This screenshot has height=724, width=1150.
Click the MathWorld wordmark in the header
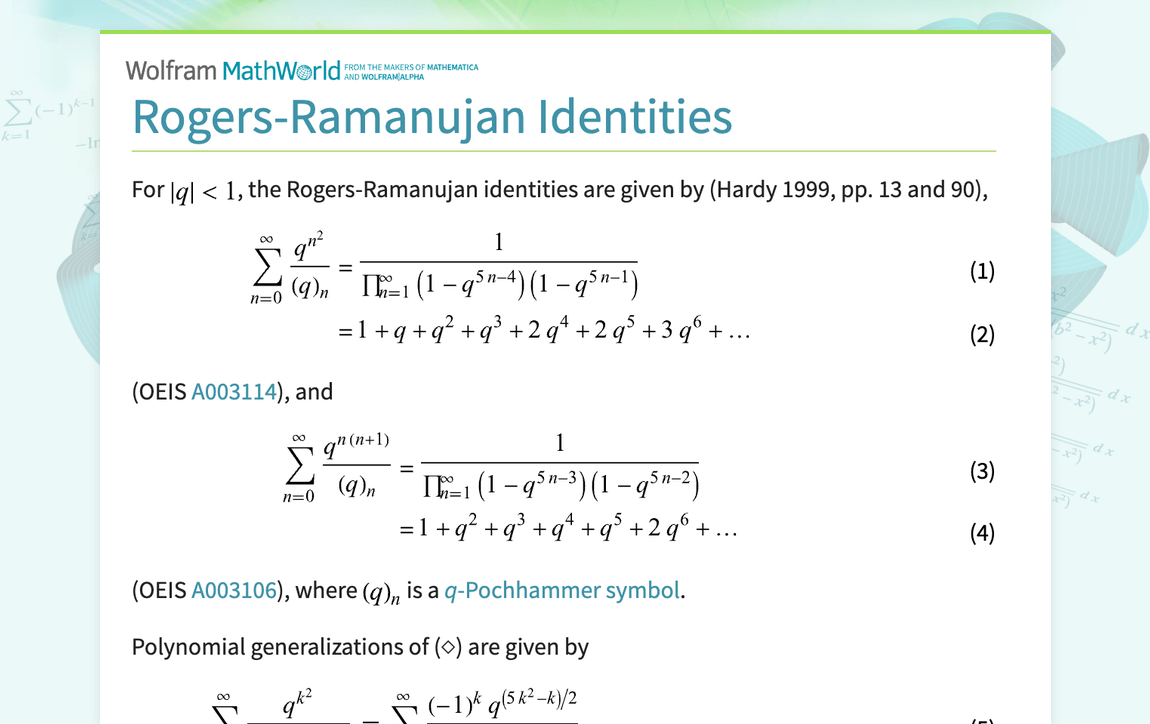click(x=281, y=70)
